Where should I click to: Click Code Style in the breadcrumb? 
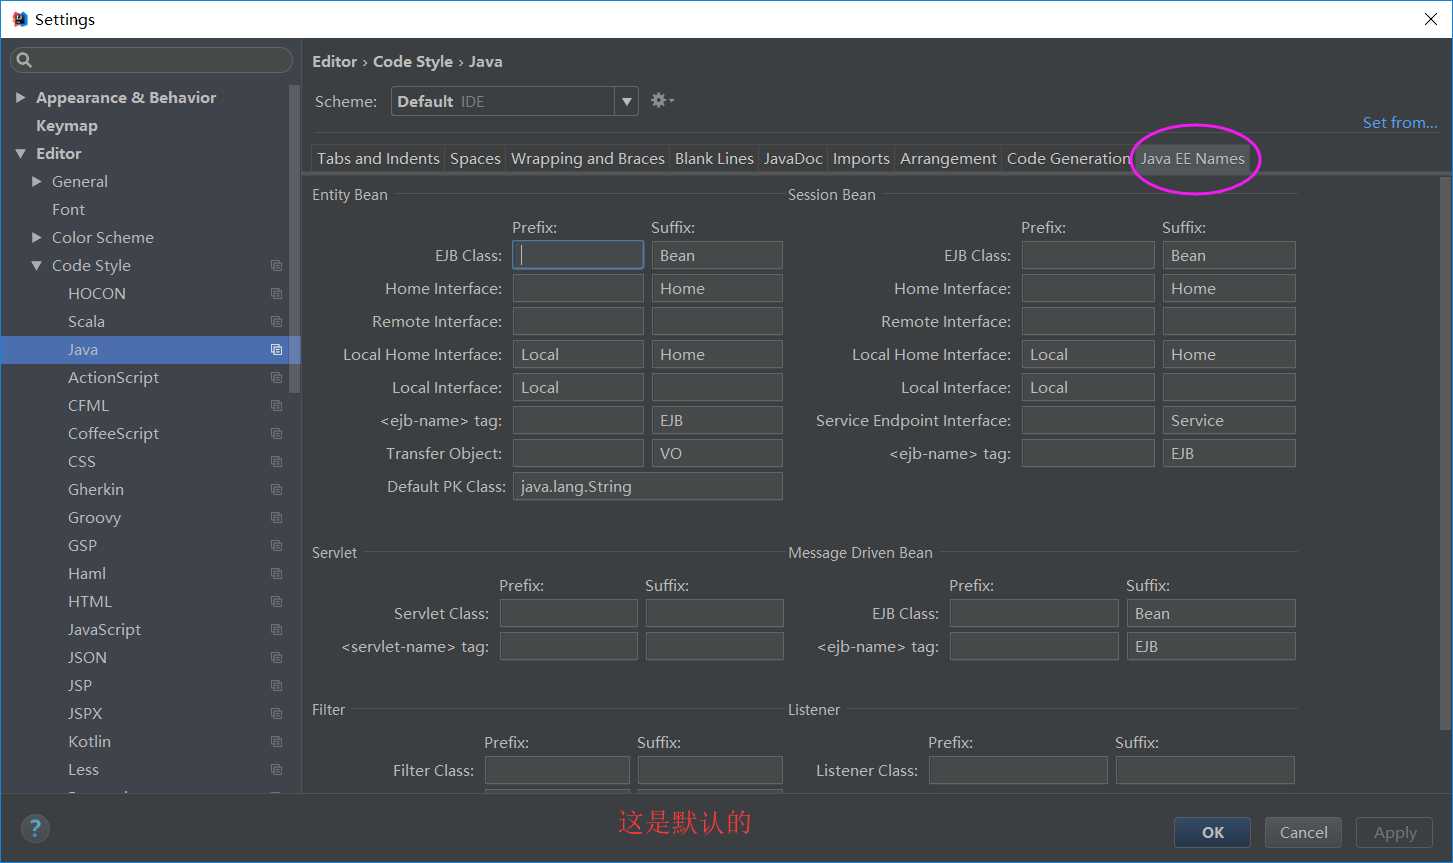coord(413,61)
